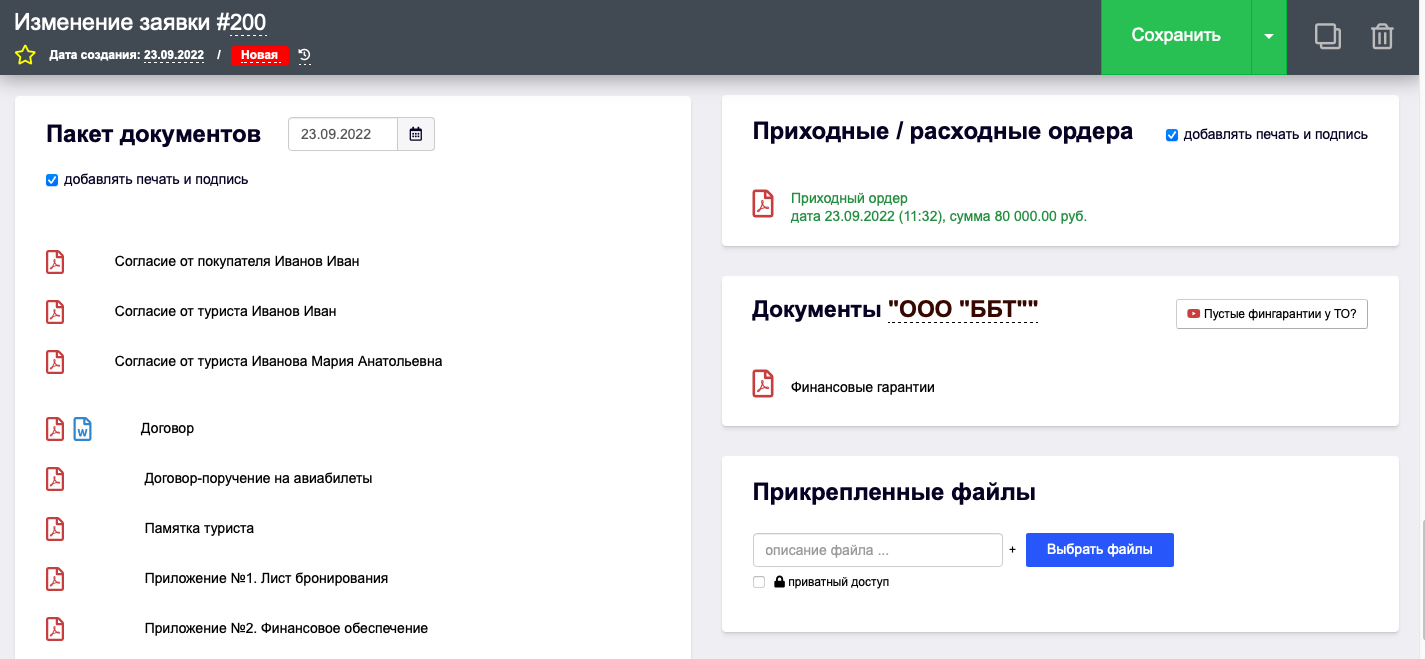Click Согласие от туриста Иванова Мария Анатольевна text
This screenshot has height=659, width=1425.
(279, 361)
